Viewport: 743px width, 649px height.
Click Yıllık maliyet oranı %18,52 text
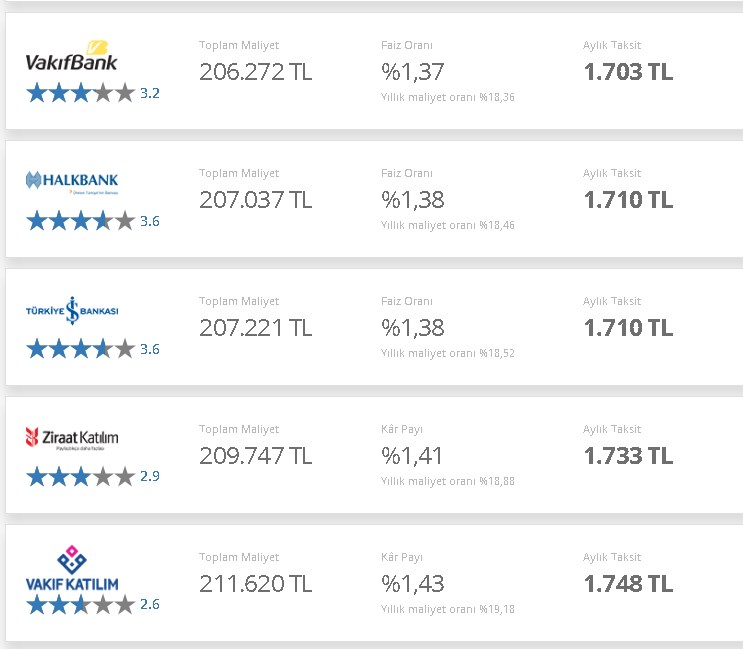448,353
